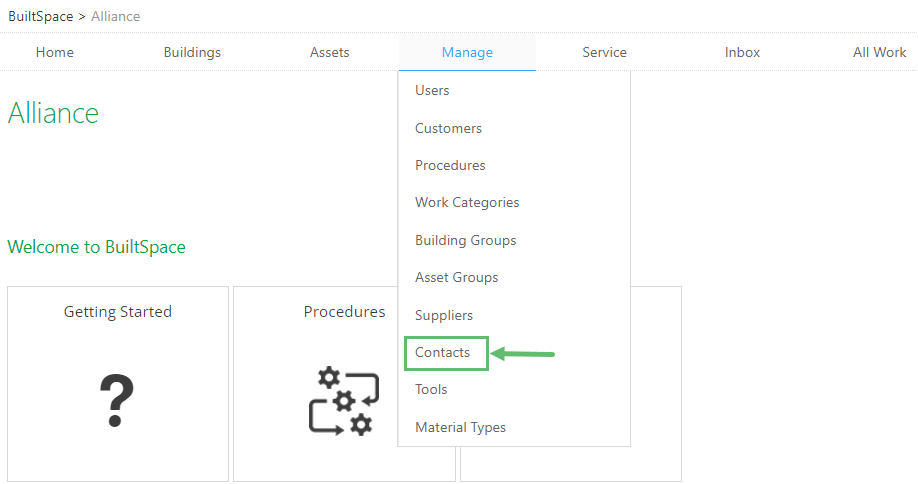Select Users from the Manage menu

click(x=432, y=90)
